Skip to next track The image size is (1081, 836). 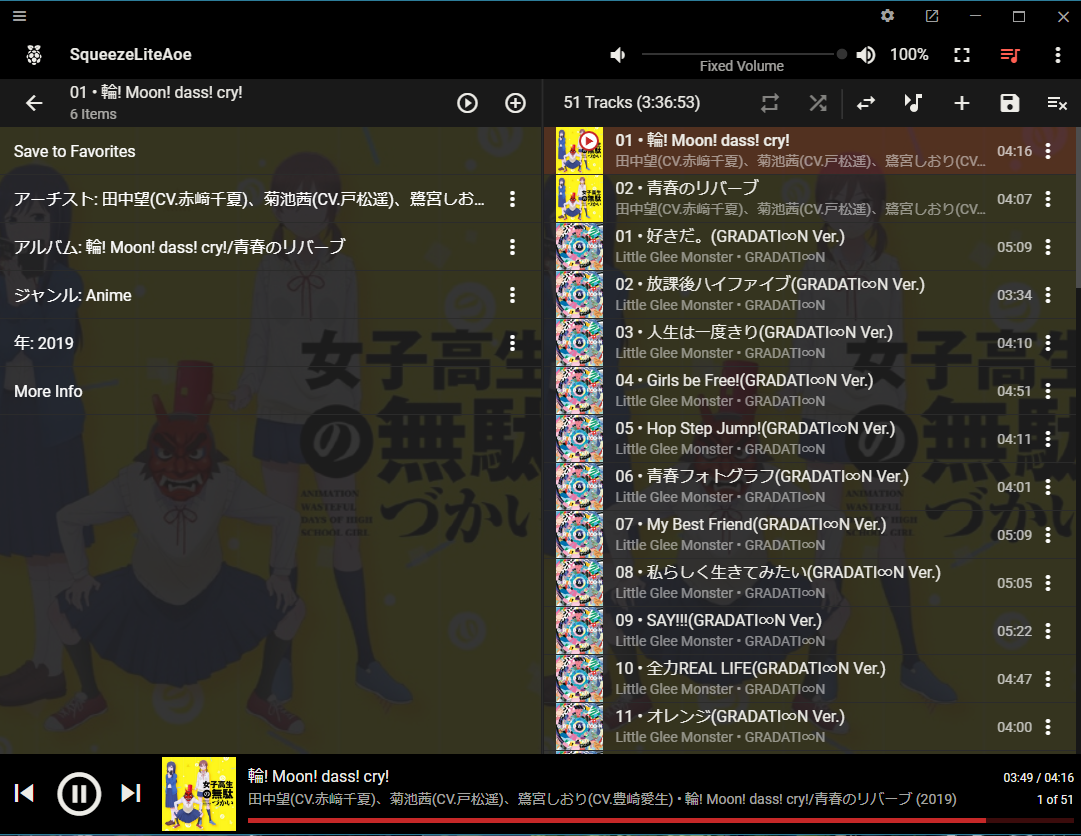point(131,793)
